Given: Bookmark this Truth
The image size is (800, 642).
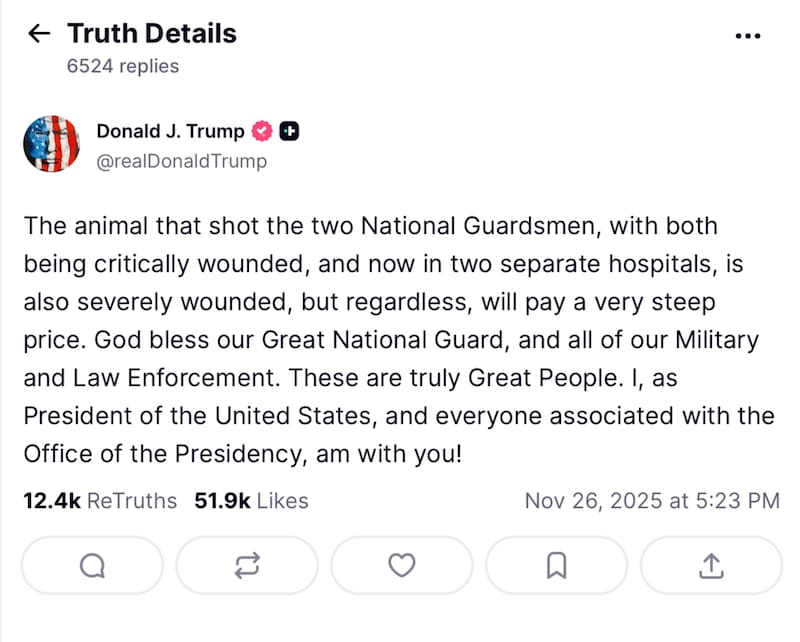Looking at the screenshot, I should [x=557, y=566].
